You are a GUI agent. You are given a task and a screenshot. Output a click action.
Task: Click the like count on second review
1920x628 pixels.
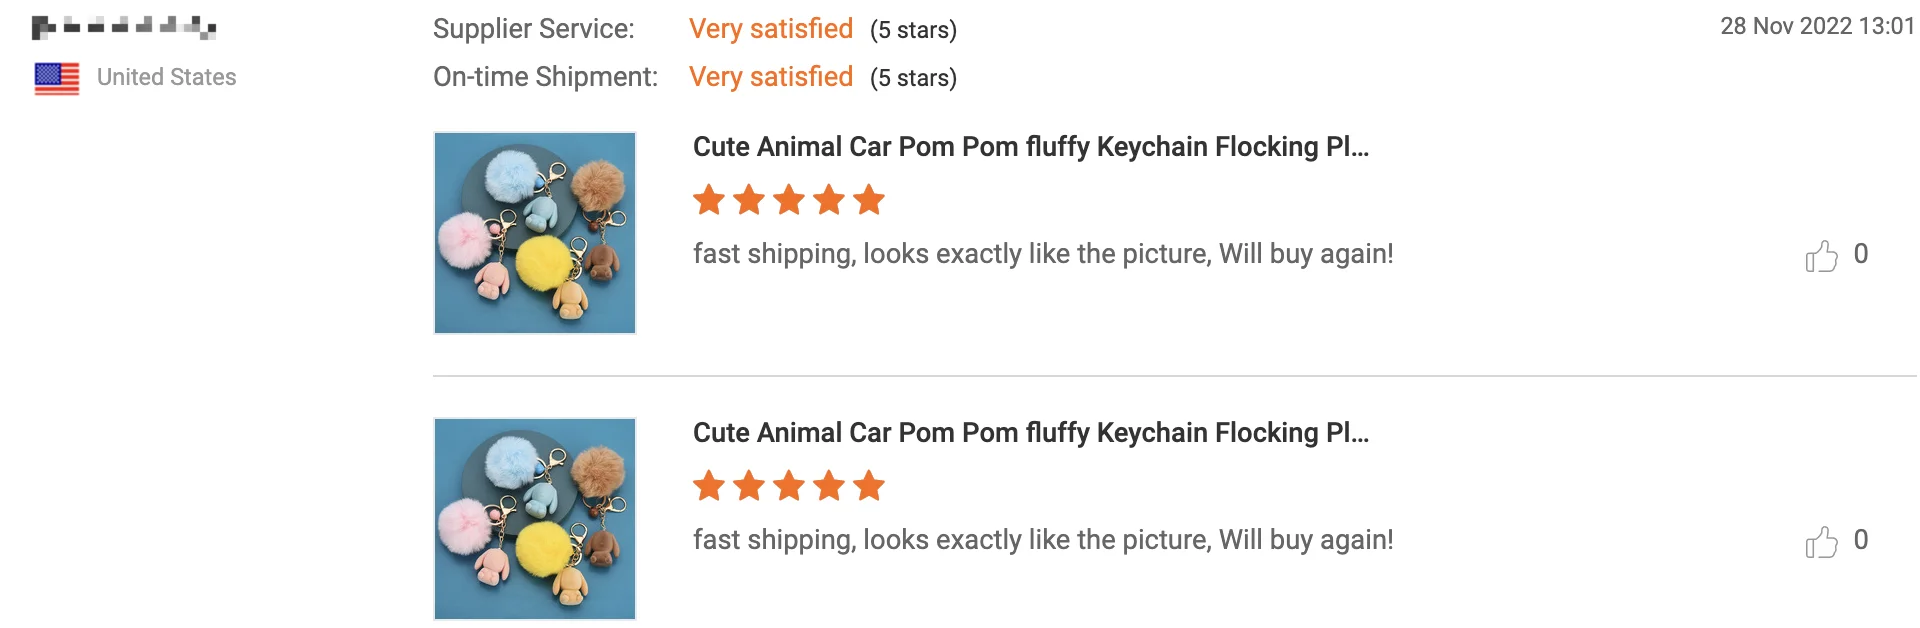(x=1860, y=540)
